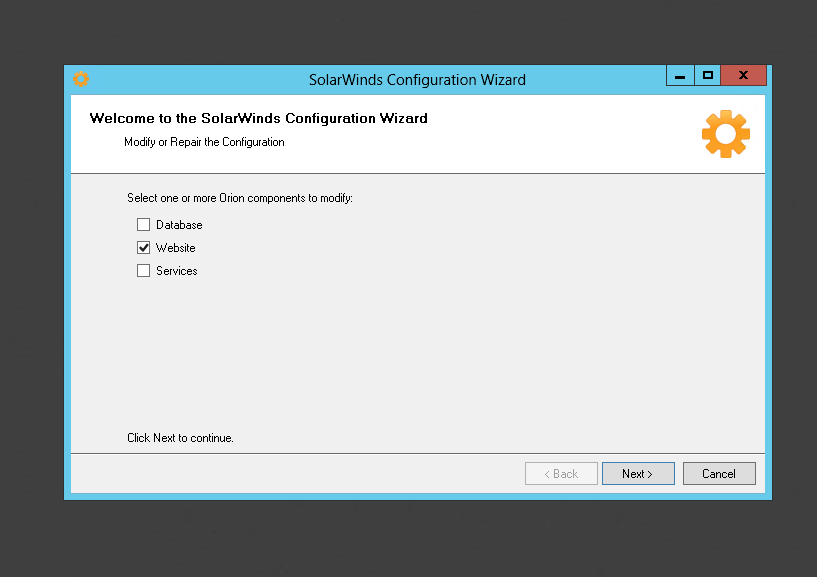Close the wizard with the X button
Screen dimensions: 817x577
click(744, 76)
